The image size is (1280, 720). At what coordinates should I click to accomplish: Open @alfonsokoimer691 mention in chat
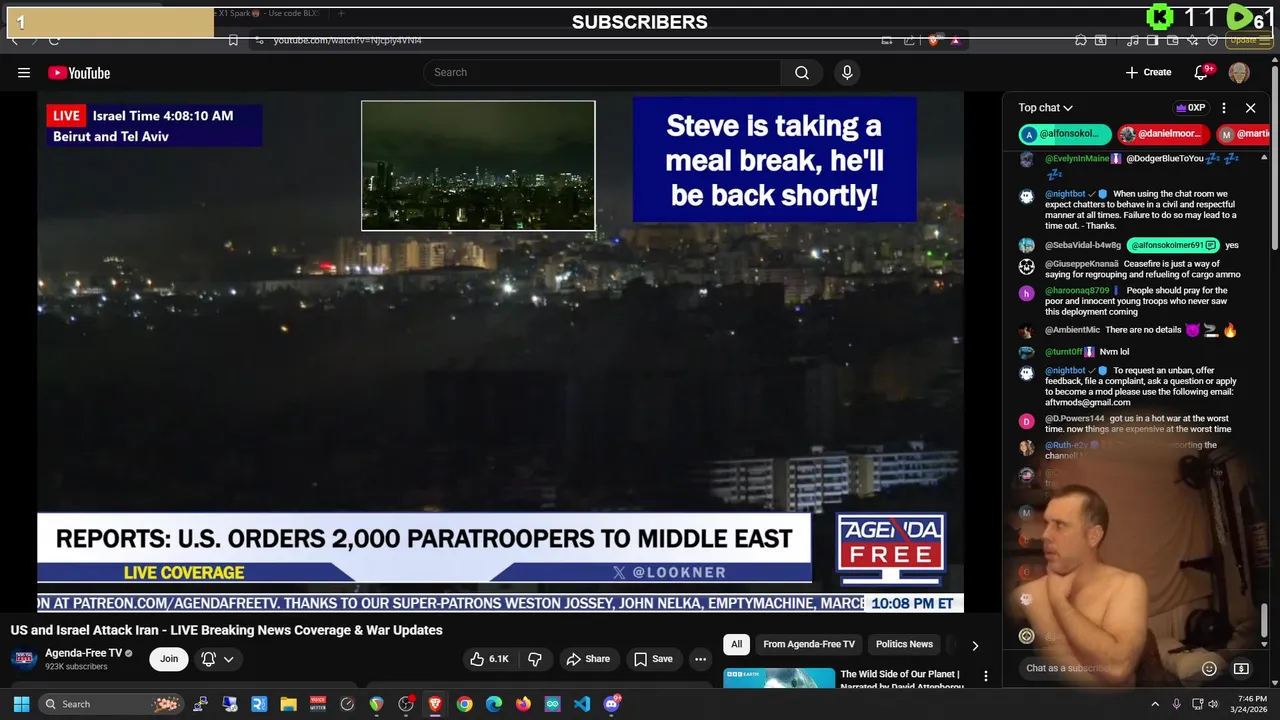point(1174,245)
